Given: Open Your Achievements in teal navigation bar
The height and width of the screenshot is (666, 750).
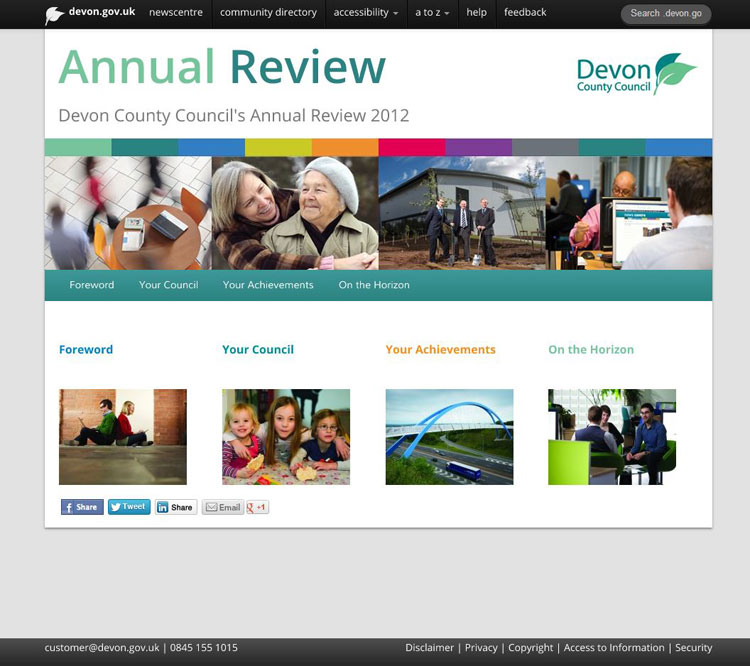Looking at the screenshot, I should pos(268,285).
